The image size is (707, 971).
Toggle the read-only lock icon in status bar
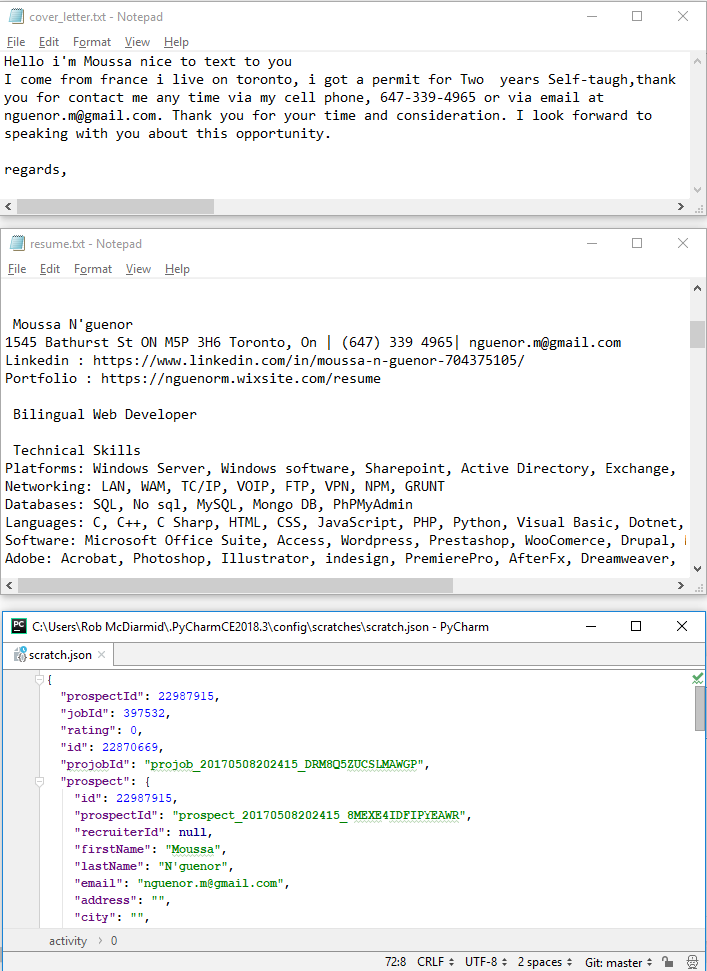(x=667, y=961)
